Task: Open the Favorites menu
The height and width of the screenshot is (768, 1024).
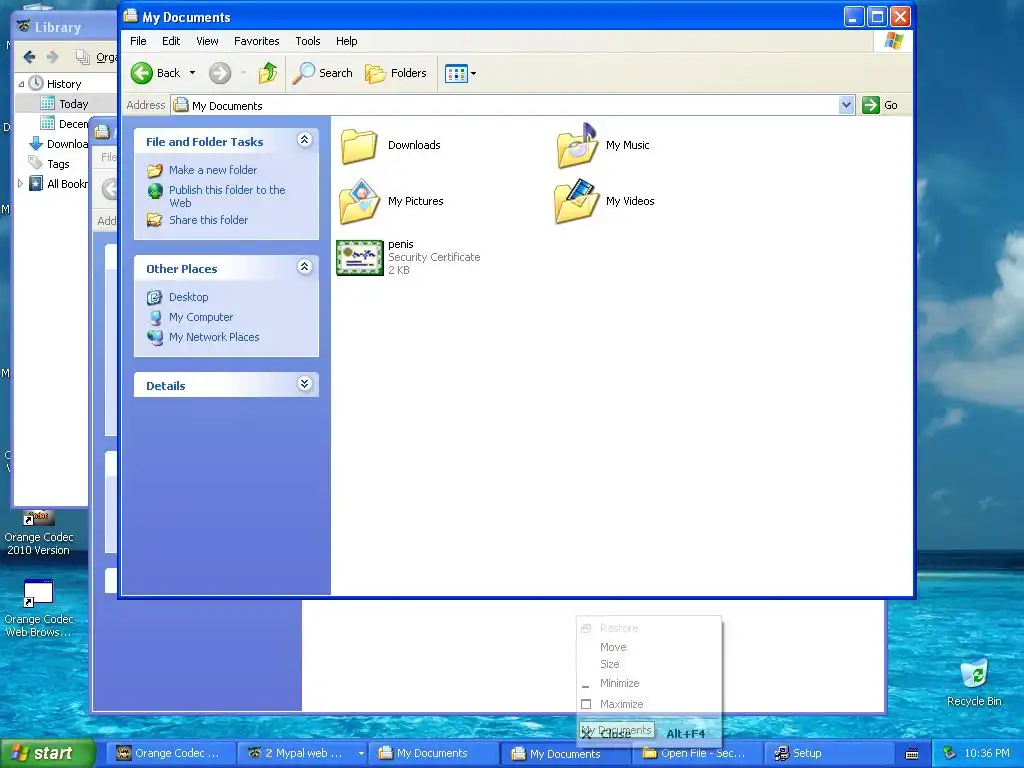Action: point(257,41)
